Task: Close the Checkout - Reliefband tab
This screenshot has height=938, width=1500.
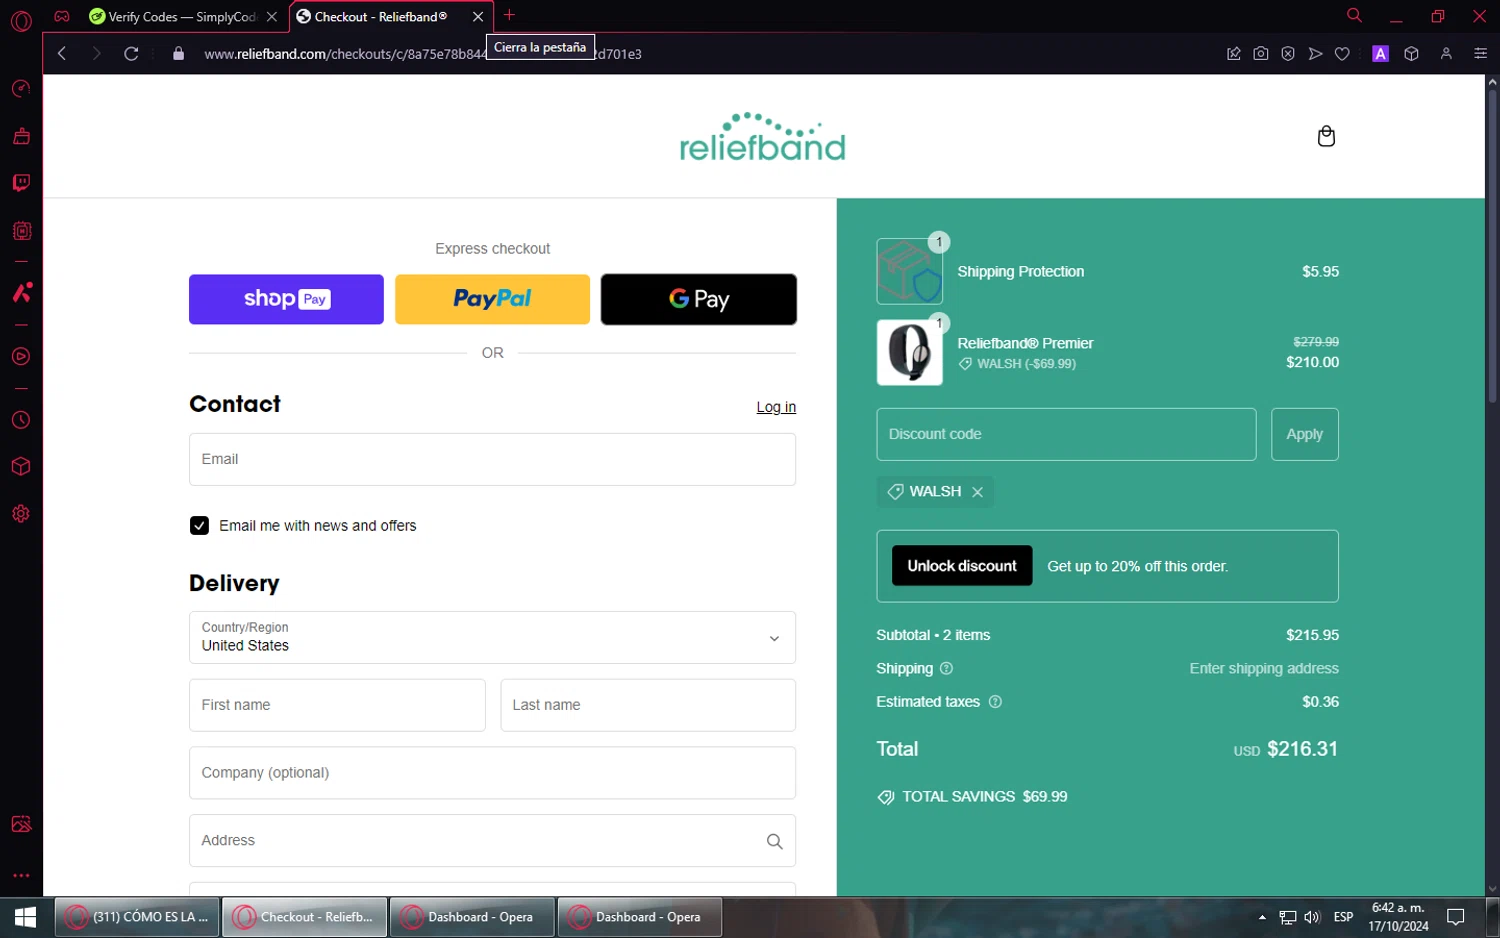Action: pos(478,17)
